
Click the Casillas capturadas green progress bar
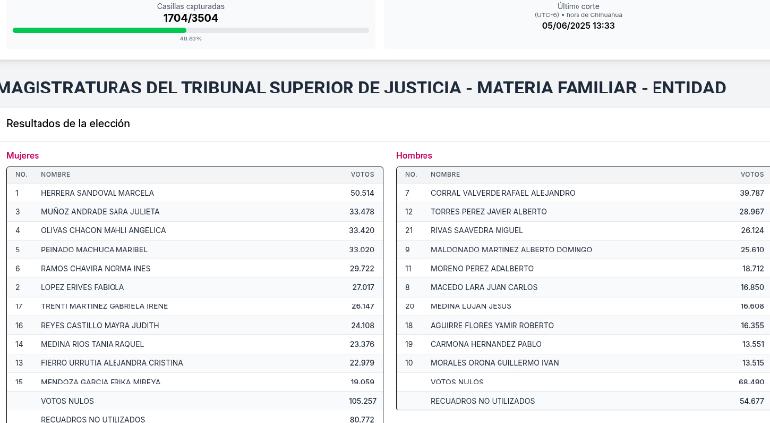click(191, 30)
